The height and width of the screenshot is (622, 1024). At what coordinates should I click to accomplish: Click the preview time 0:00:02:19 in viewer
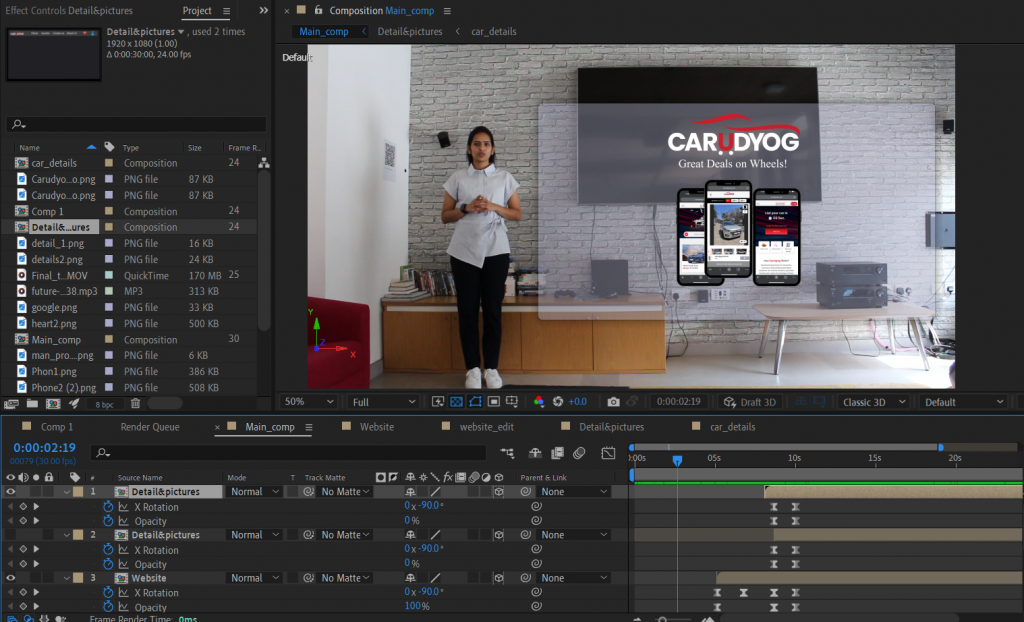coord(679,402)
